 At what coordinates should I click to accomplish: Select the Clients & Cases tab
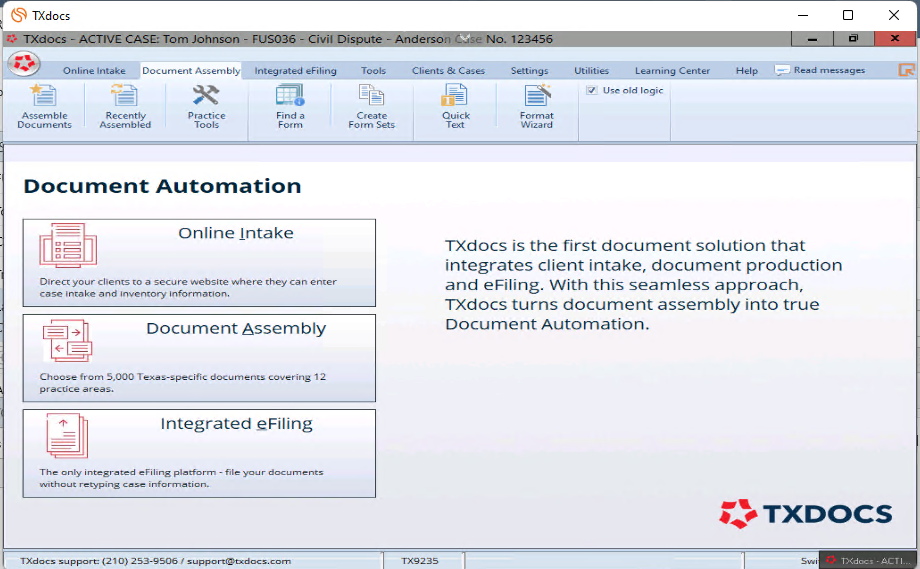pyautogui.click(x=448, y=71)
